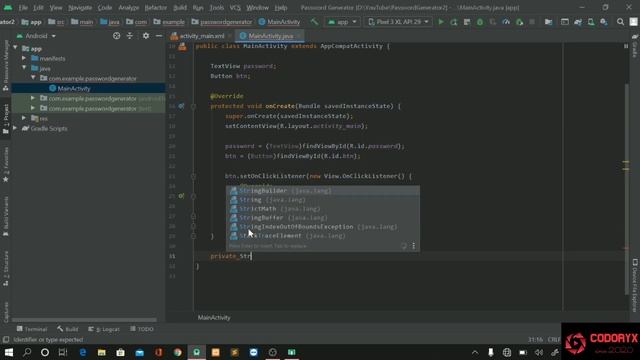640x360 pixels.
Task: Open Windows taskbar search
Action: (27, 352)
